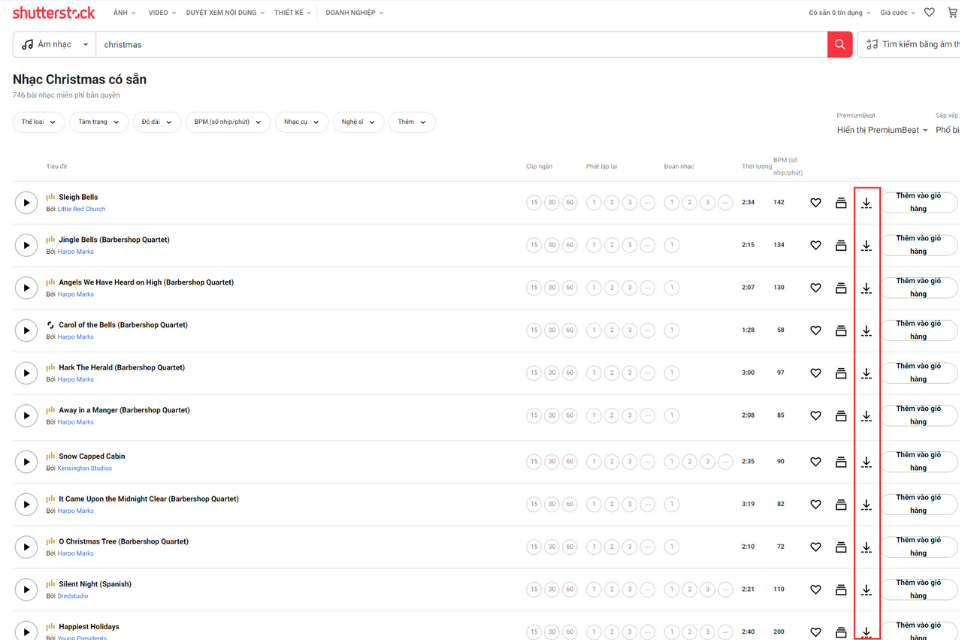
Task: Open the shopping cart icon
Action: [x=953, y=12]
